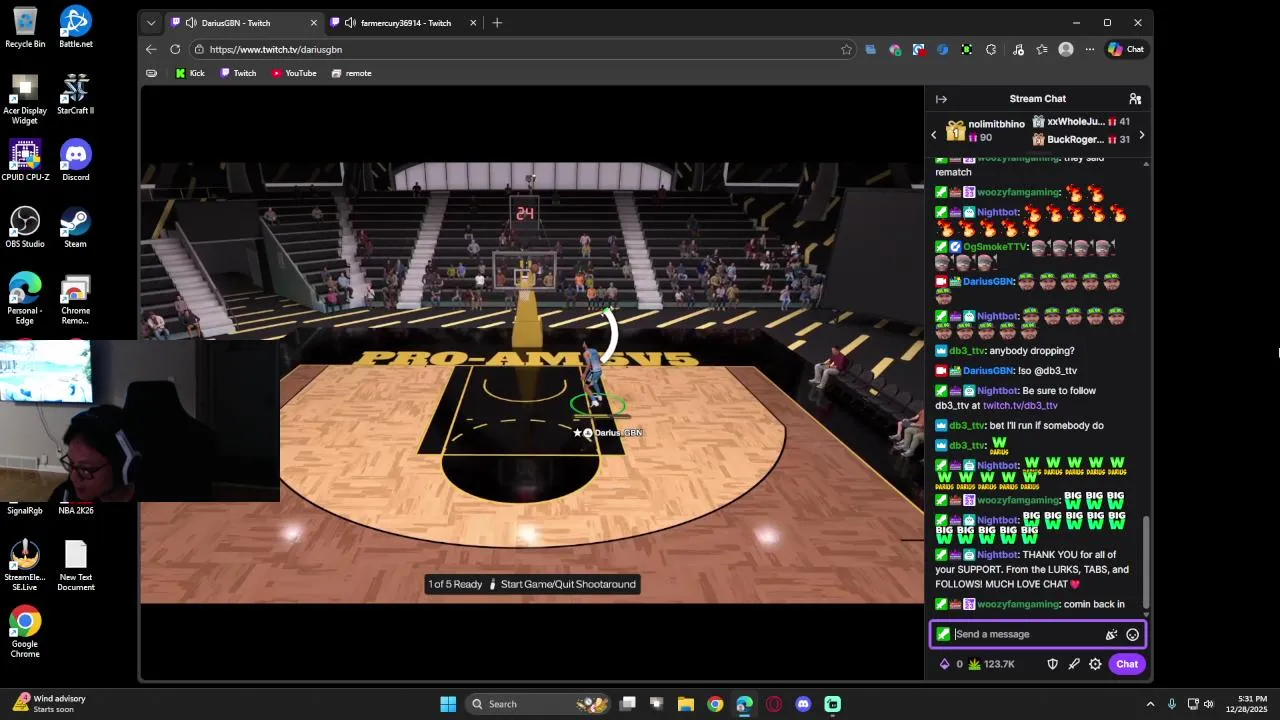
Task: Collapse the Stream Chat panel
Action: coord(941,99)
